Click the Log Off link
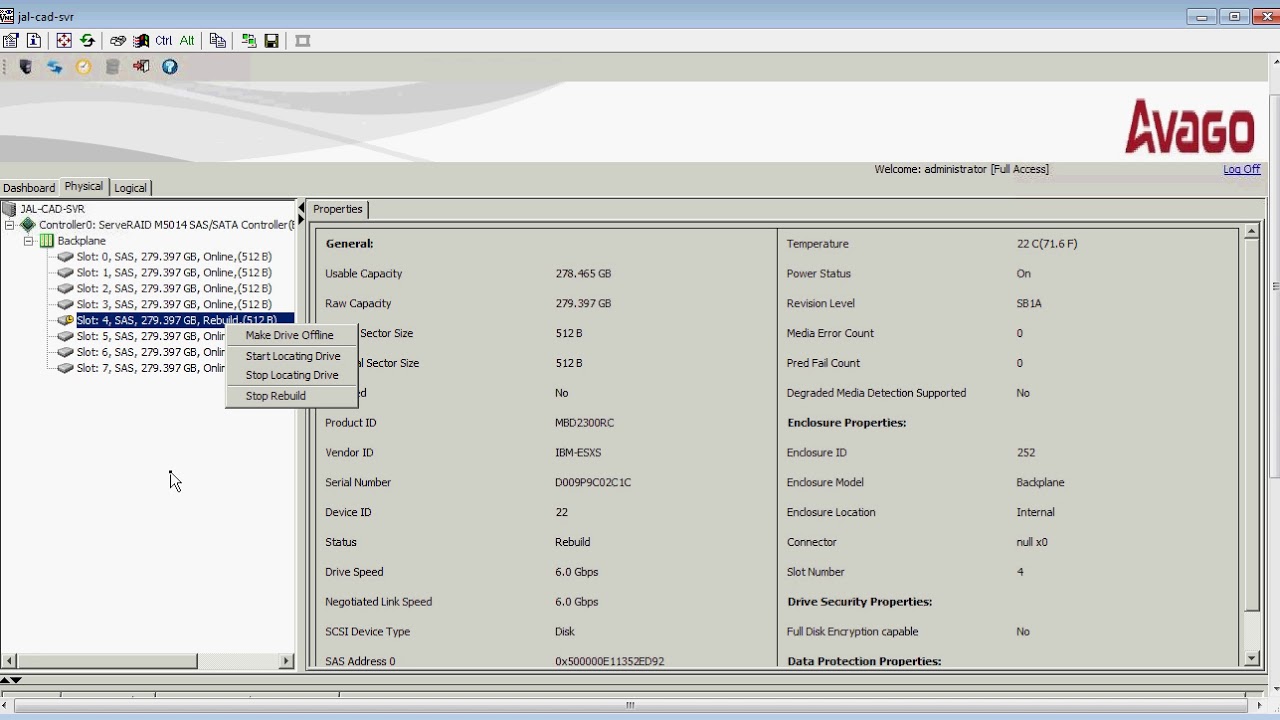1280x720 pixels. coord(1242,169)
